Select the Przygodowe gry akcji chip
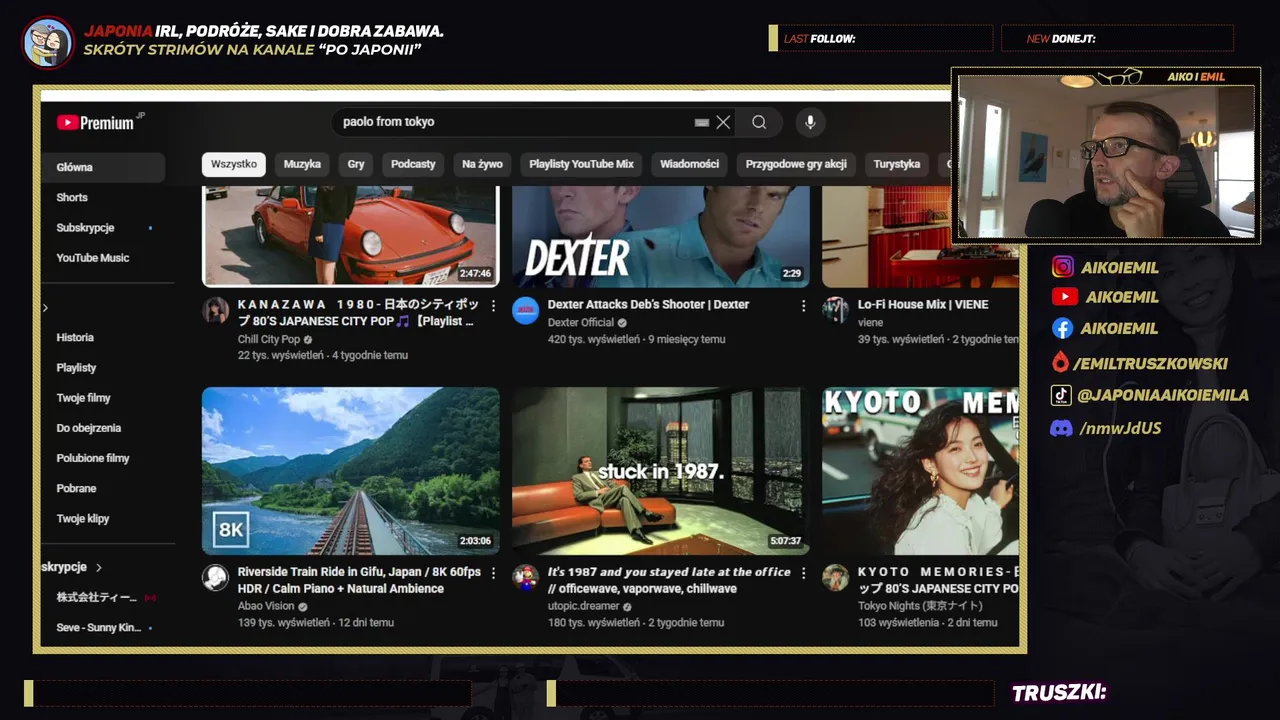 click(x=796, y=164)
